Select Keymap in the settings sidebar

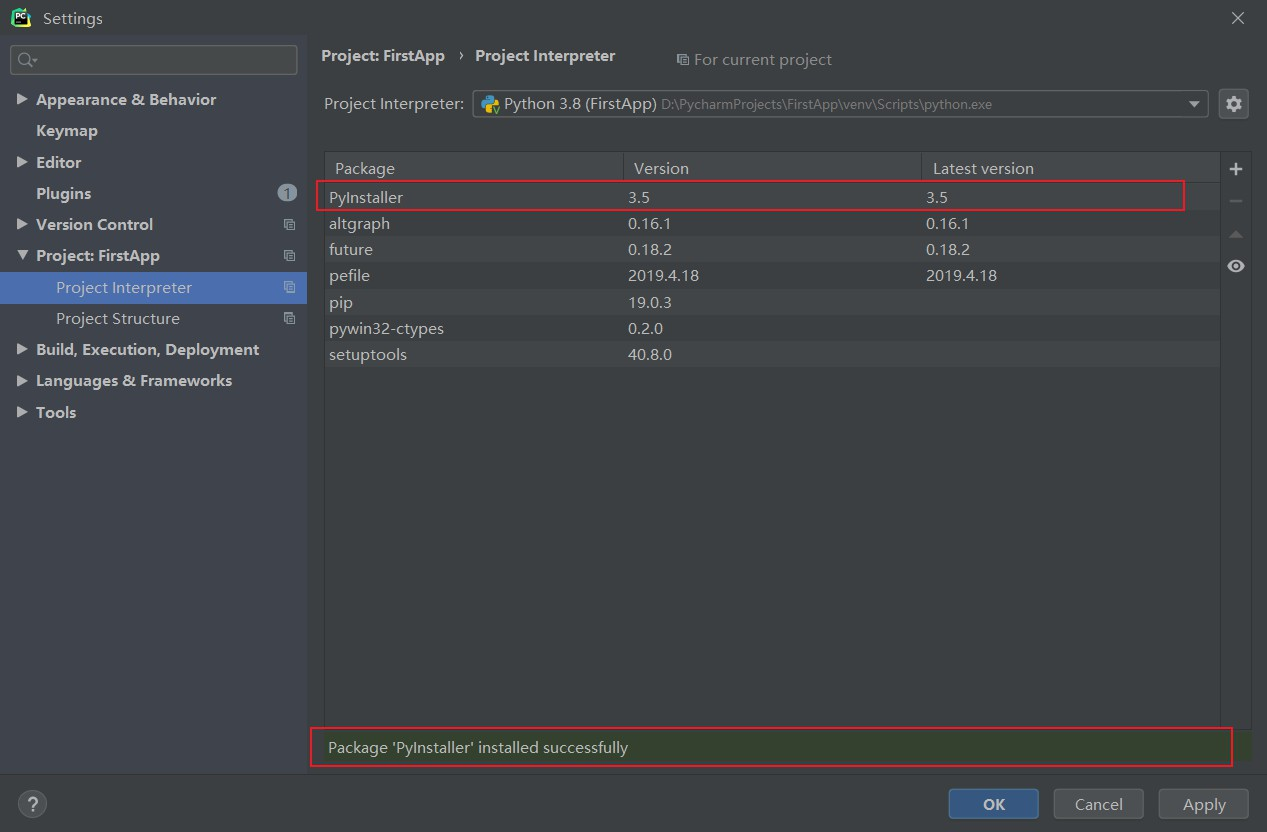tap(67, 131)
